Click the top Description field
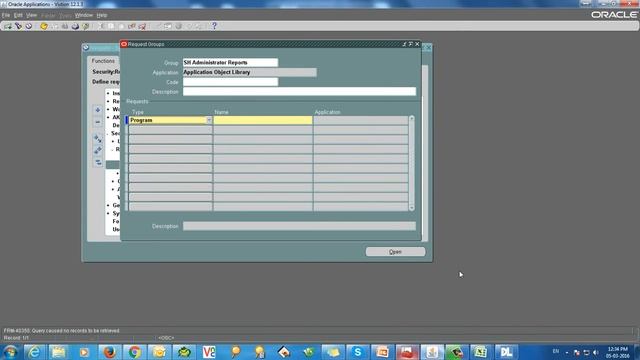 pyautogui.click(x=299, y=92)
